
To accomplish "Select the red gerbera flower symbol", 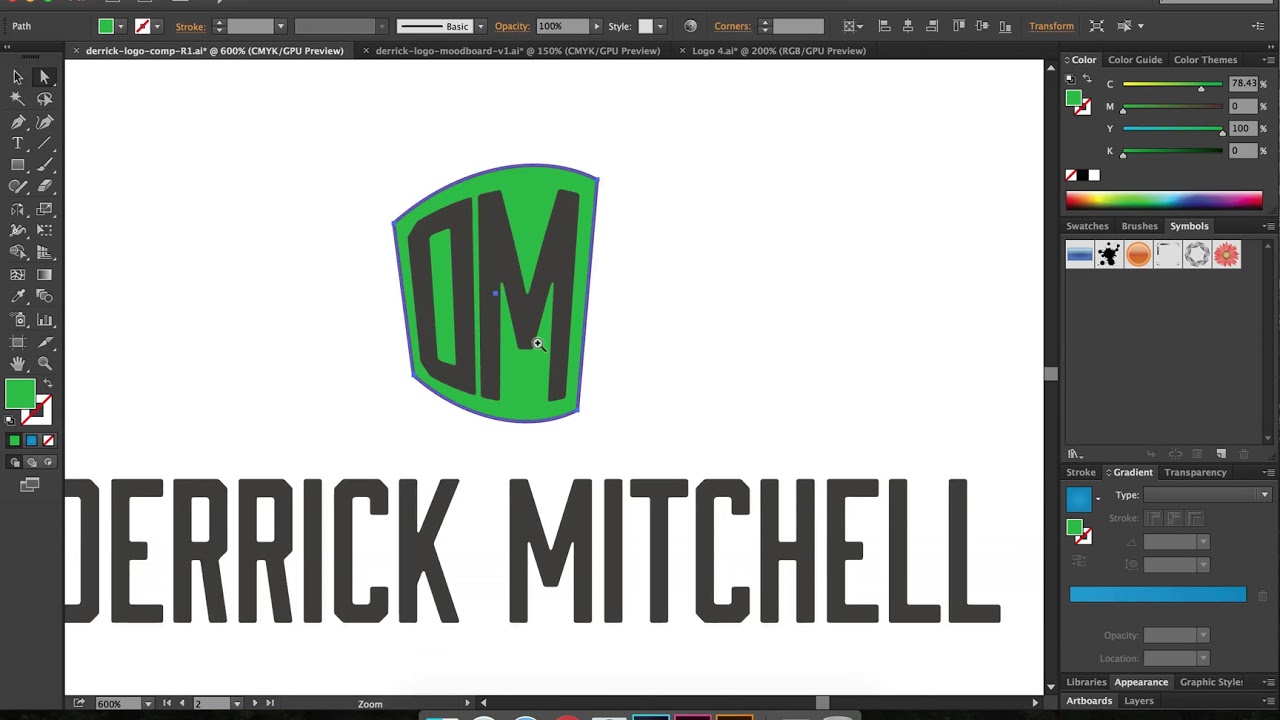I will click(x=1227, y=255).
